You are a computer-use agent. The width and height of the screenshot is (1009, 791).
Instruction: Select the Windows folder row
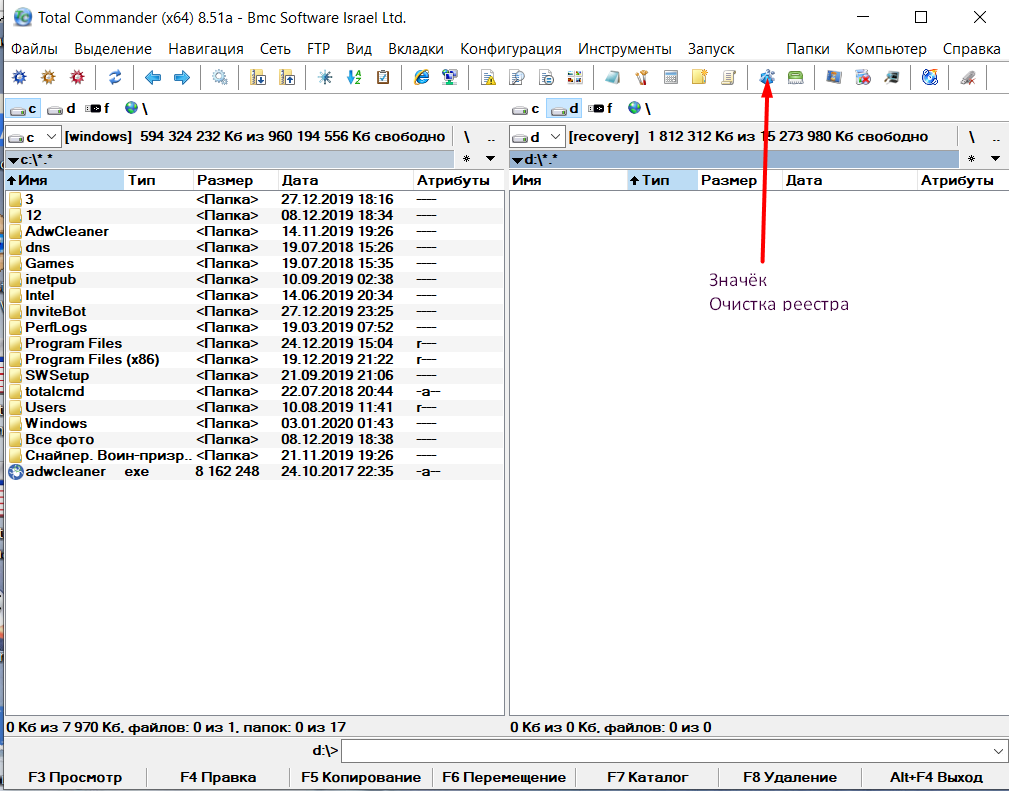(x=255, y=423)
